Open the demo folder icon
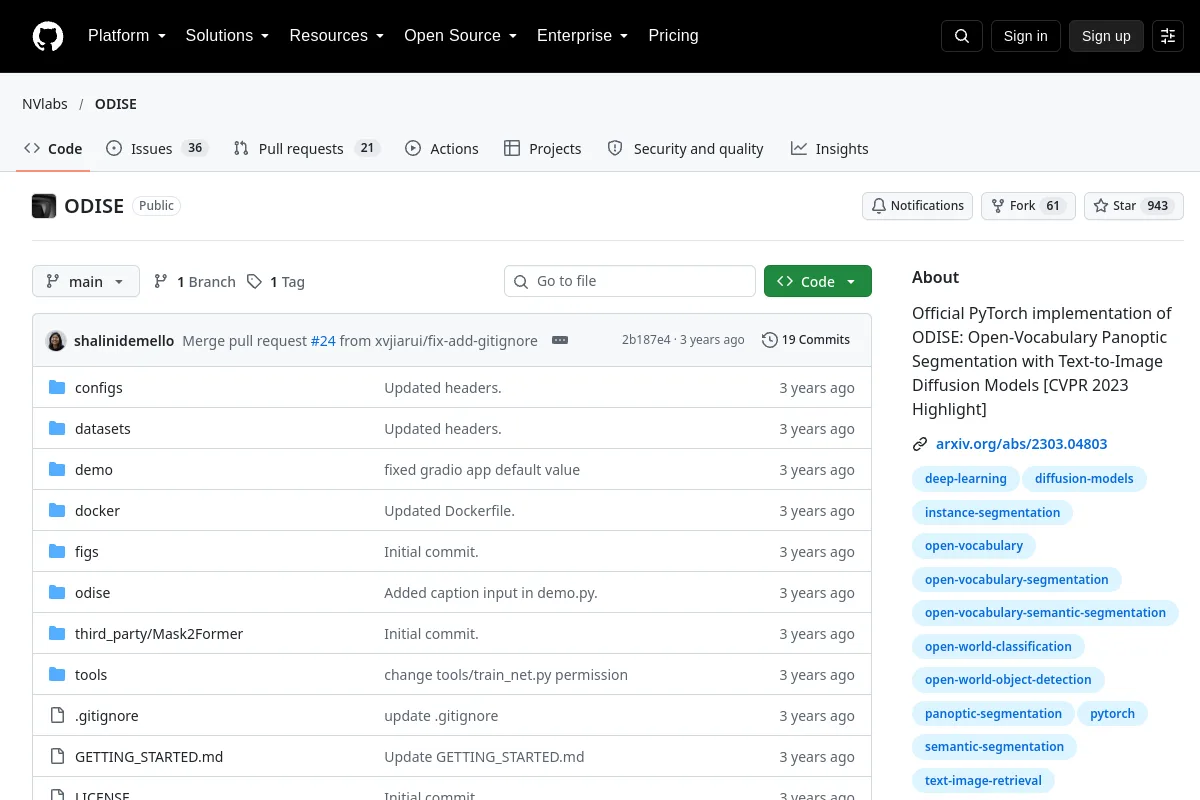 [x=57, y=470]
